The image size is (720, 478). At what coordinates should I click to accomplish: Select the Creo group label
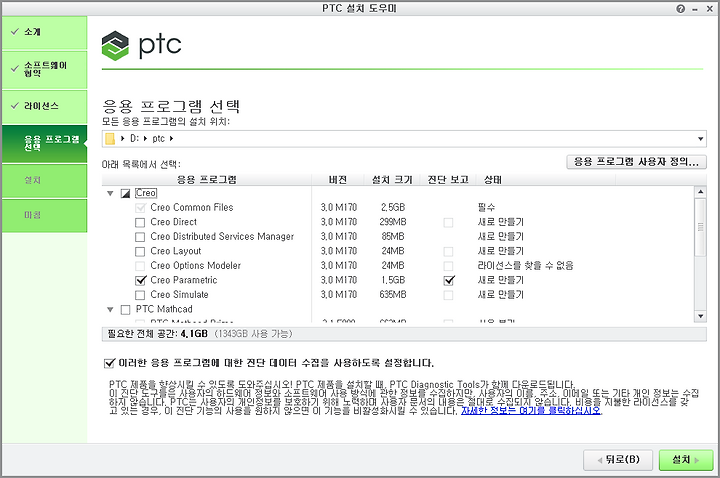146,193
